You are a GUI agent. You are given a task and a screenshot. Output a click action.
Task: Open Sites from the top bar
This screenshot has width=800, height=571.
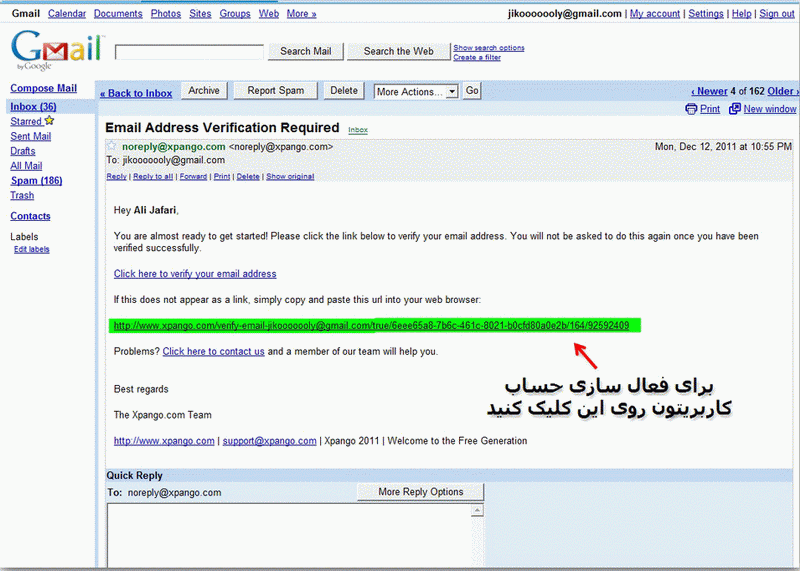tap(200, 14)
